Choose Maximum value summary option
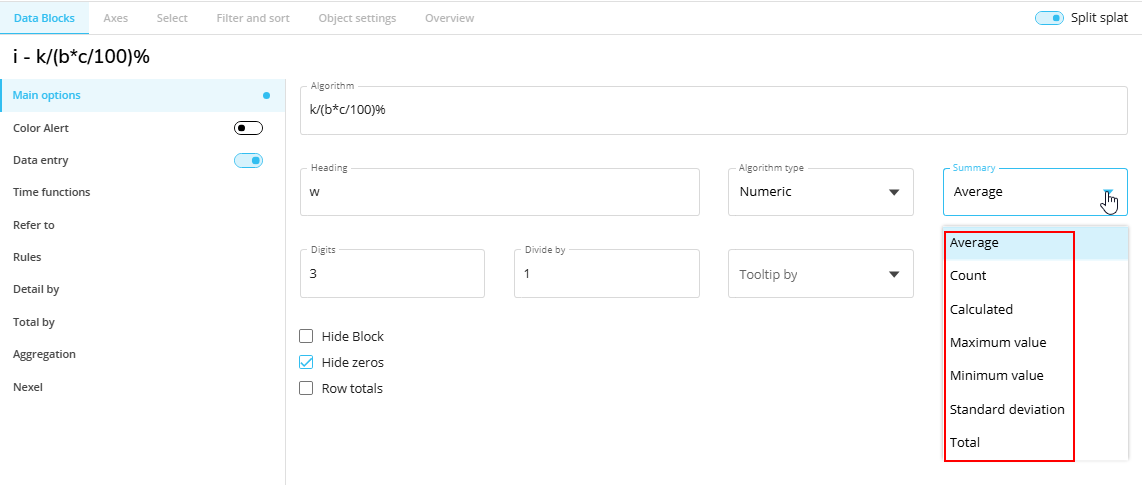 (x=998, y=342)
